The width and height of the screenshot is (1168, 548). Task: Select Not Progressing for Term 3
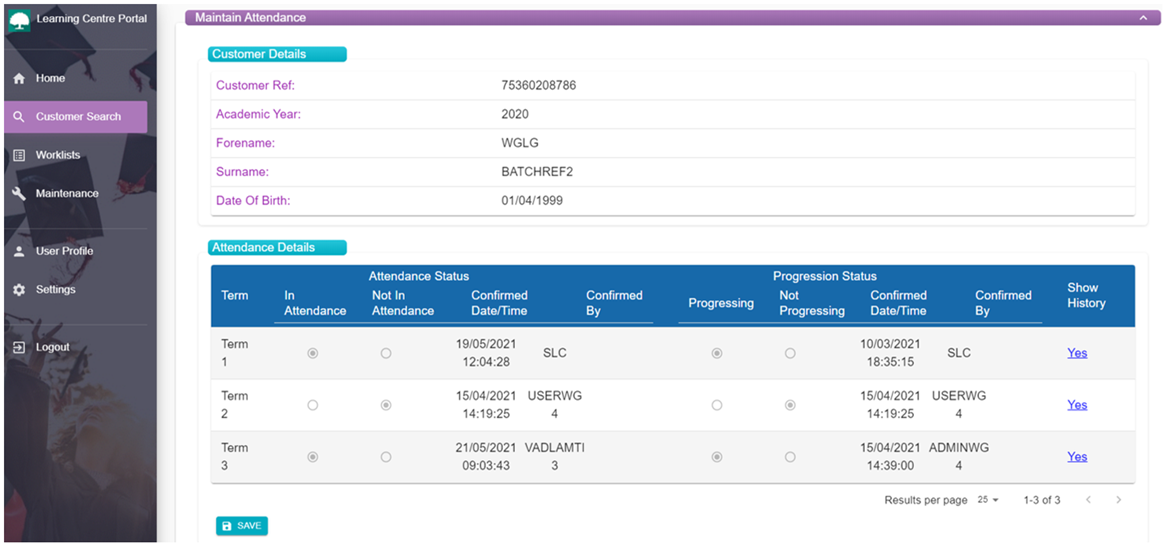coord(790,457)
